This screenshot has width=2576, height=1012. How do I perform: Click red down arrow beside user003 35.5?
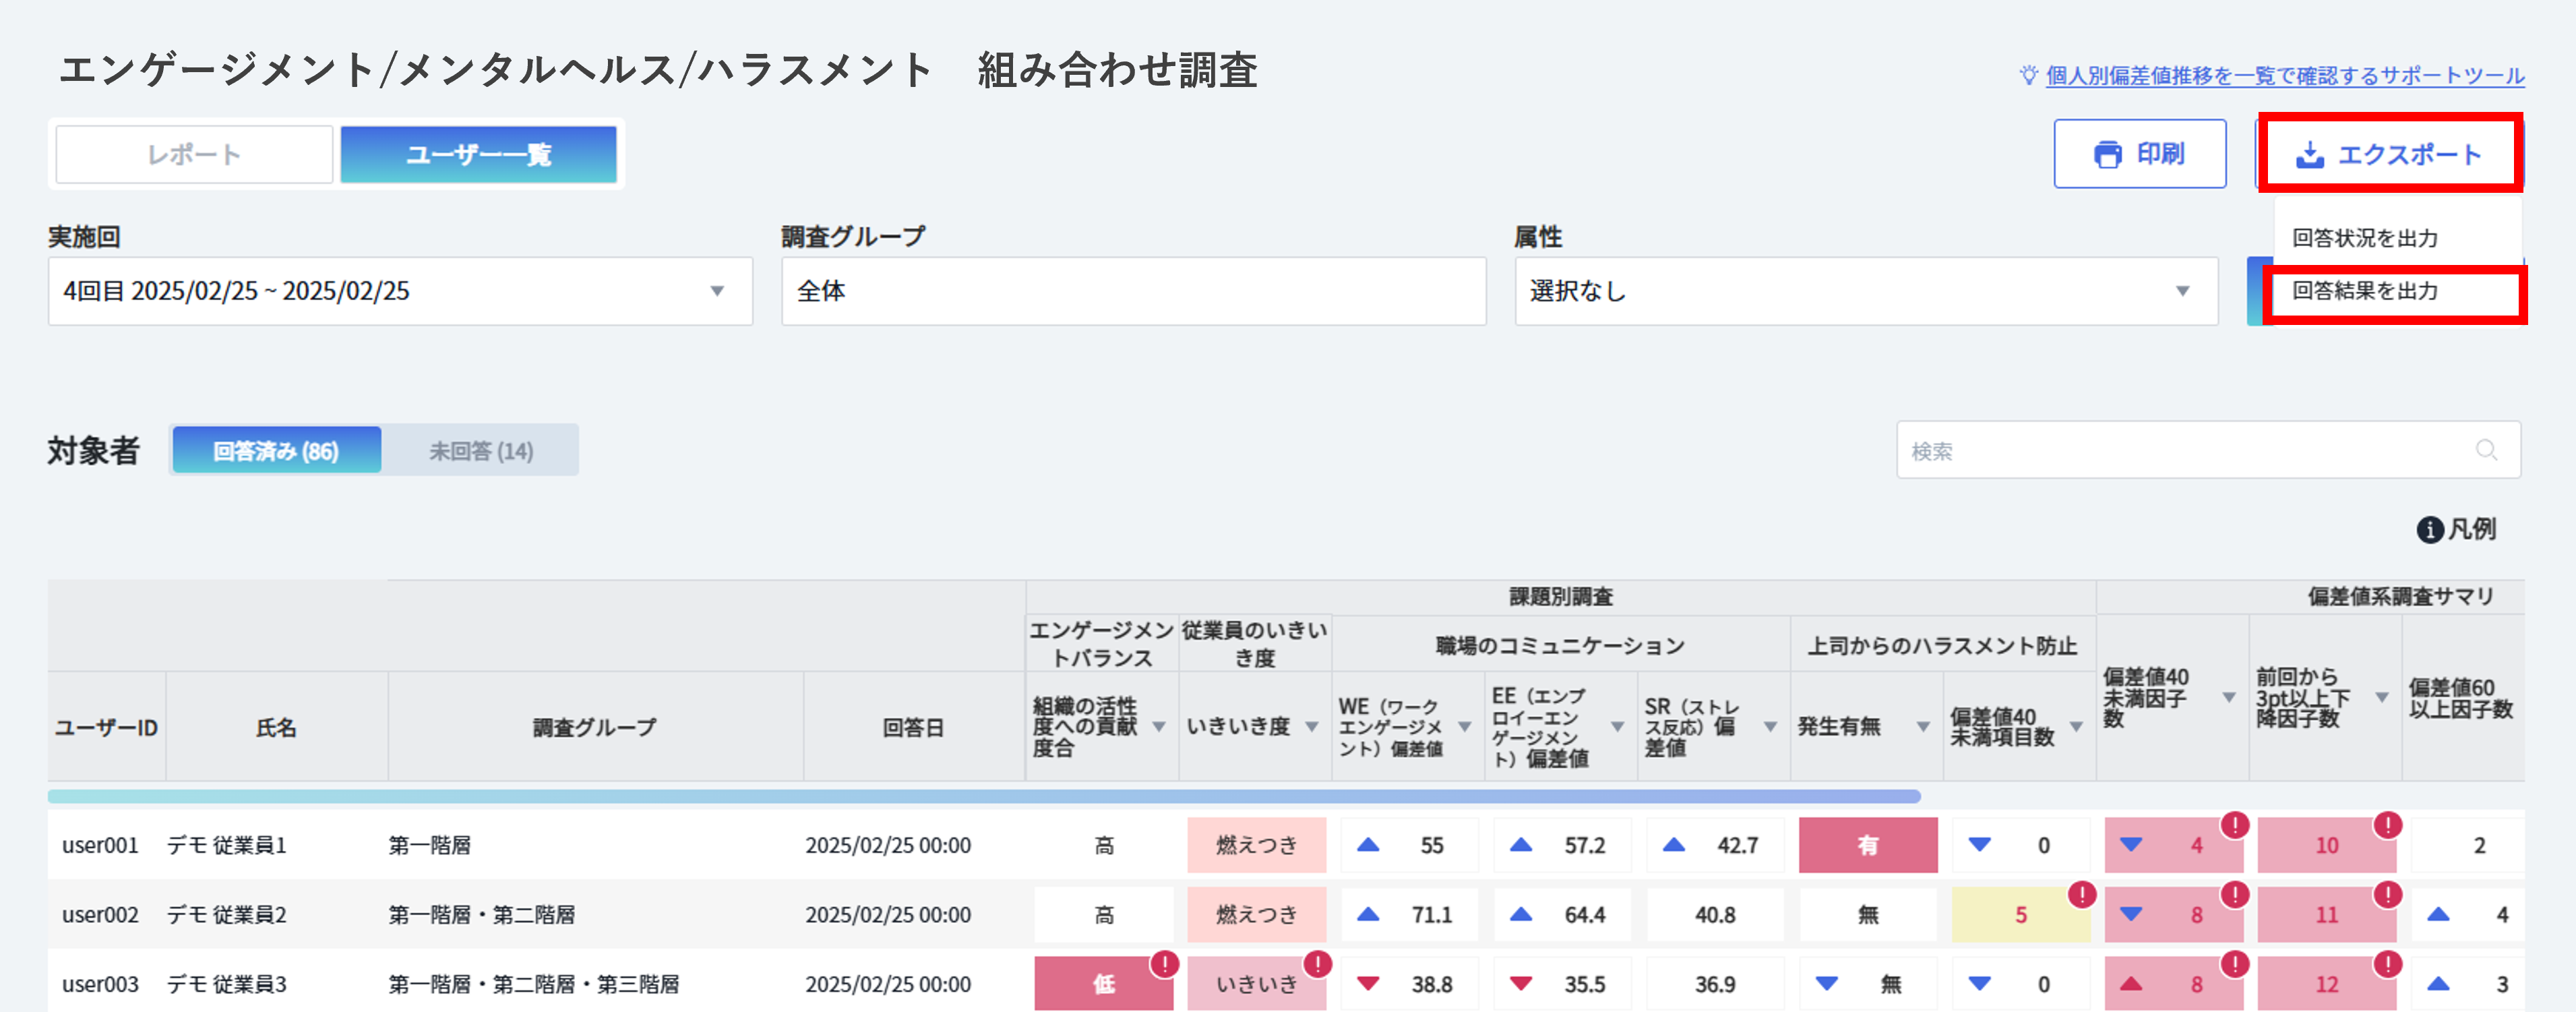(x=1521, y=984)
